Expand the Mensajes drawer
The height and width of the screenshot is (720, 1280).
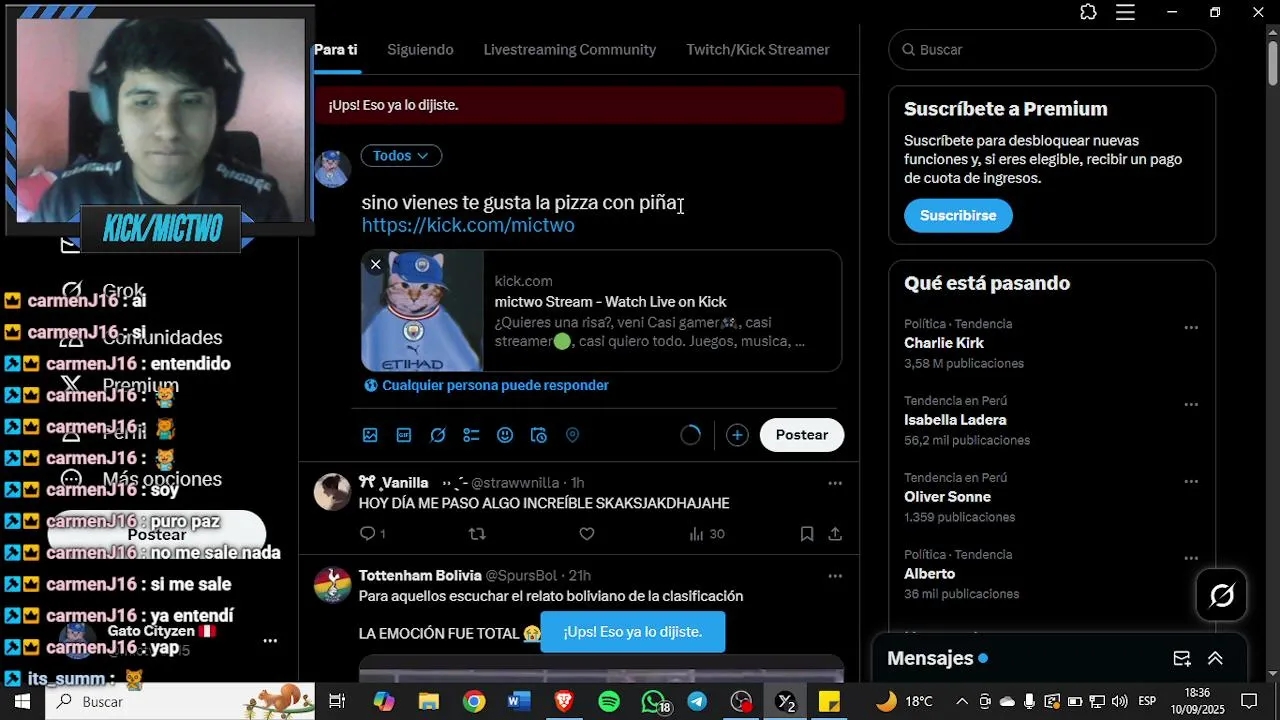1215,658
